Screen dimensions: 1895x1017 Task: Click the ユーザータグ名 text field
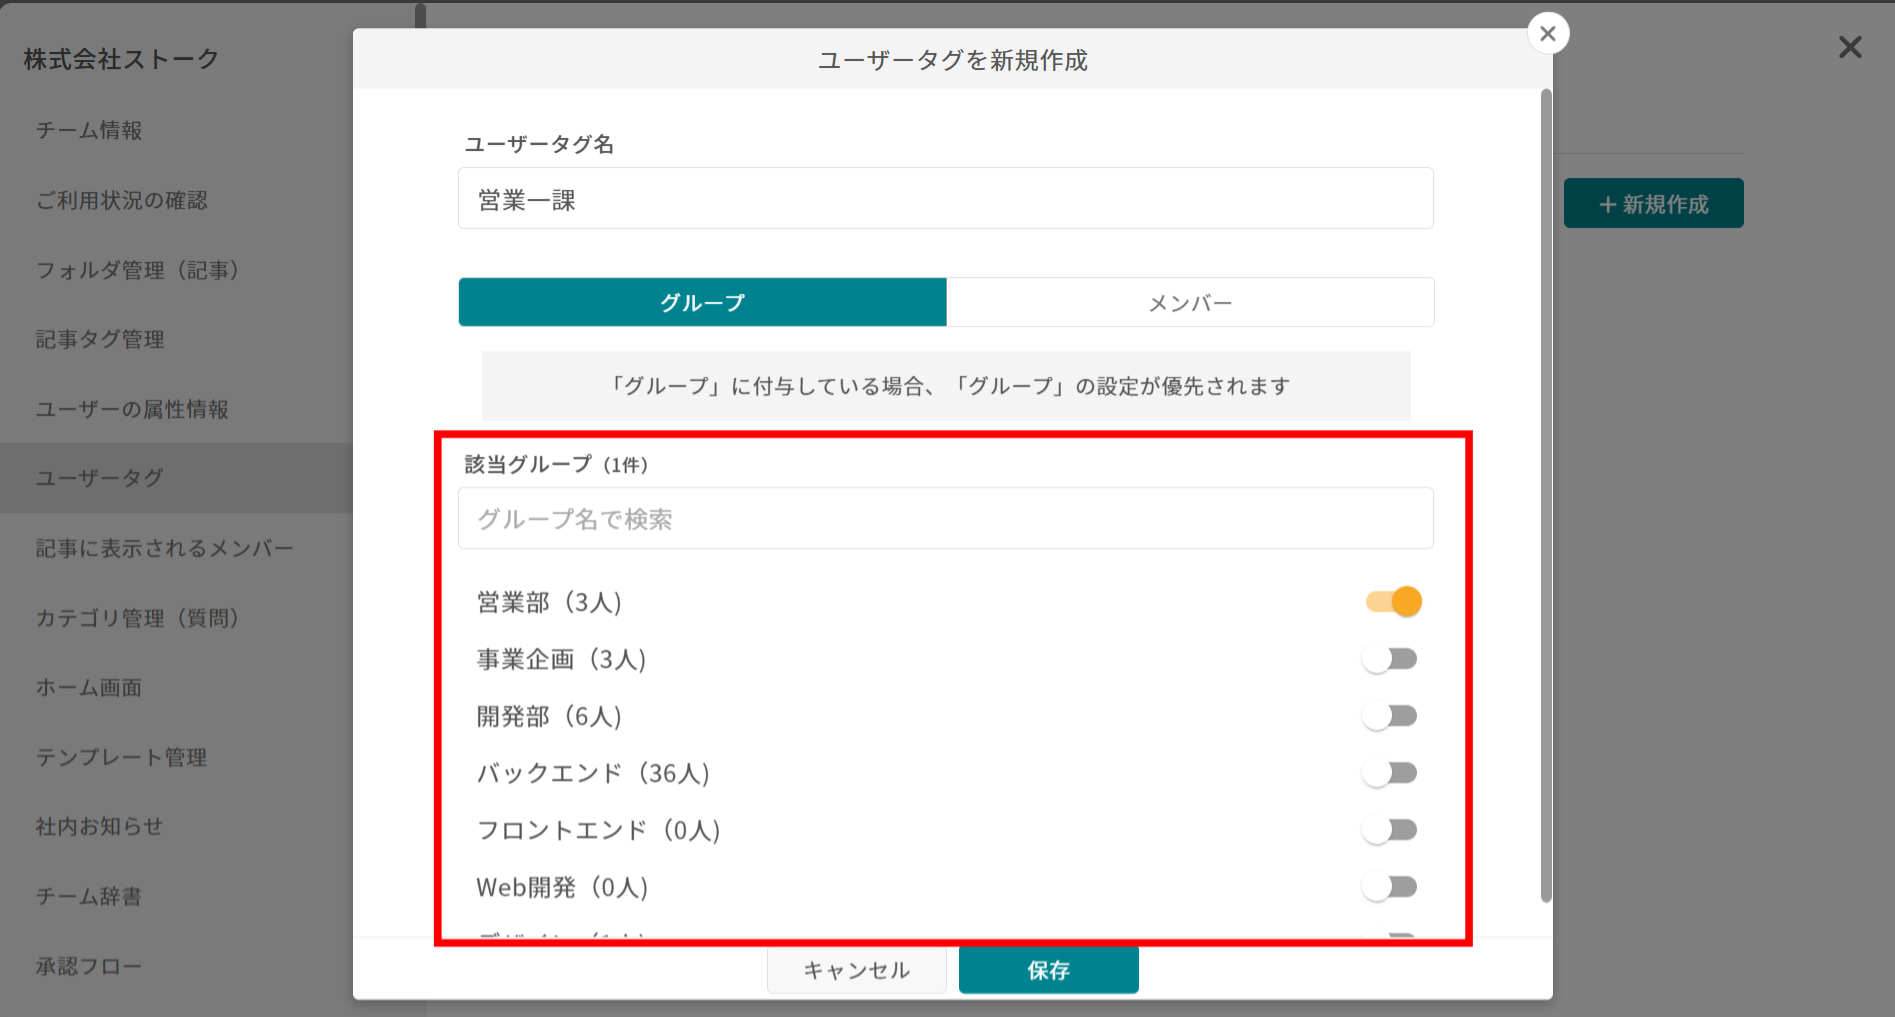(x=945, y=198)
